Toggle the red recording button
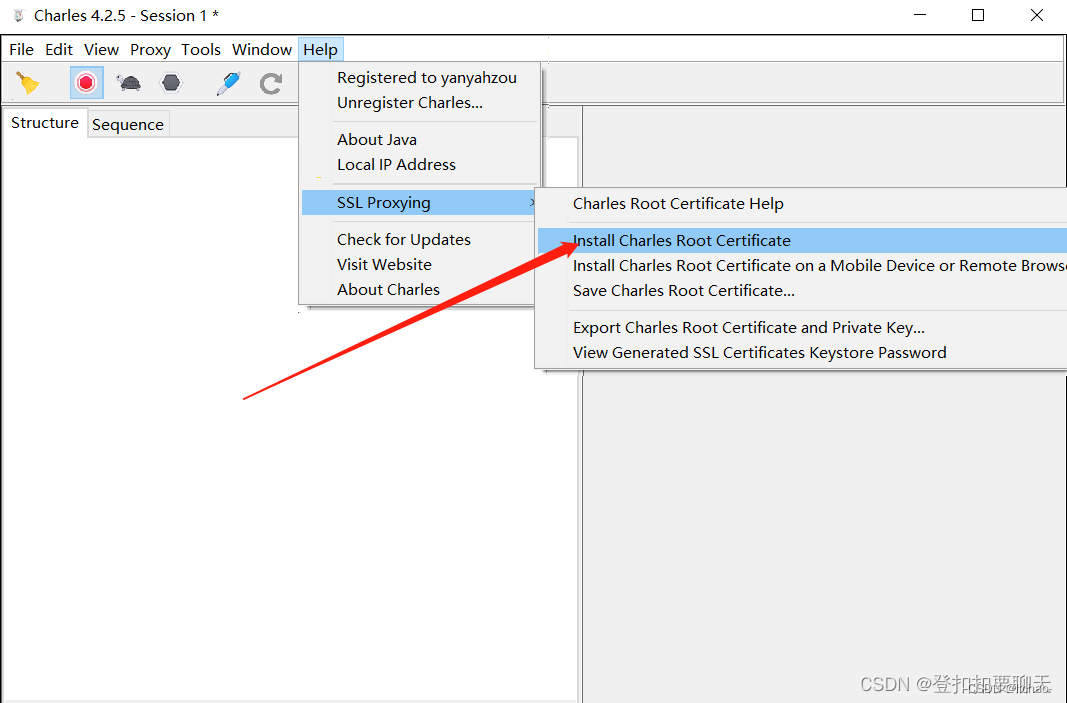This screenshot has height=703, width=1067. [86, 83]
